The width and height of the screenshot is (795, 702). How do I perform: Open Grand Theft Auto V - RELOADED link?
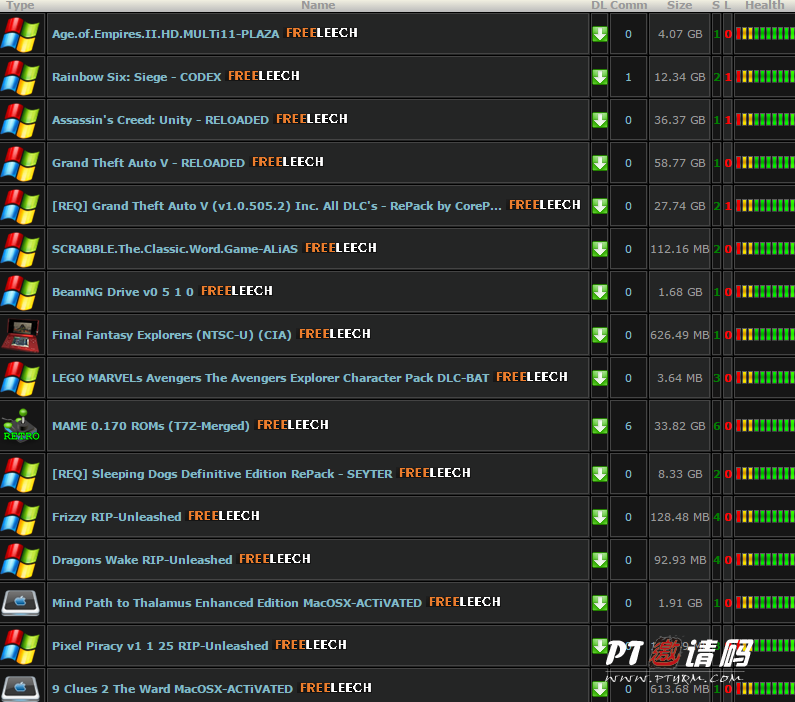[148, 163]
